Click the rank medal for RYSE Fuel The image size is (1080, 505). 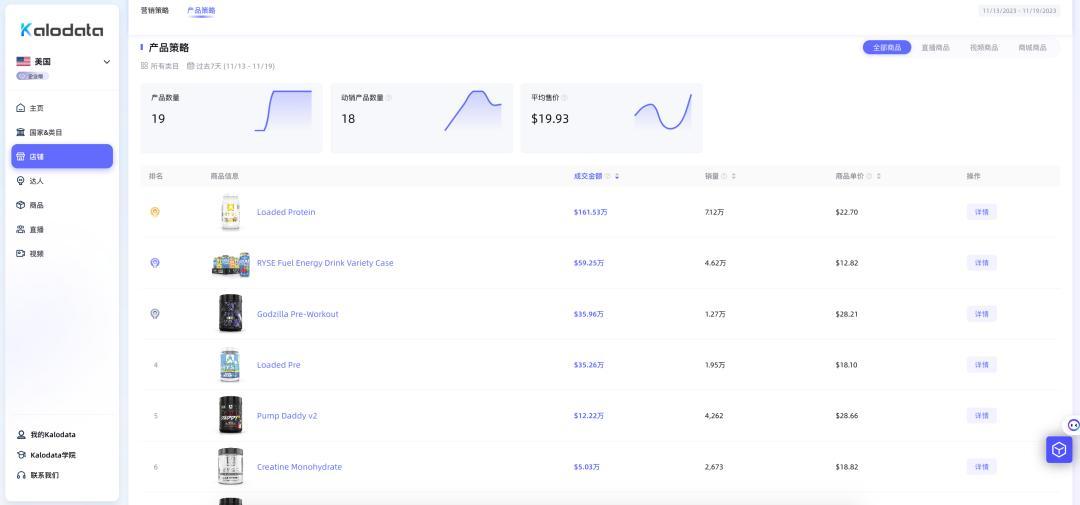155,263
